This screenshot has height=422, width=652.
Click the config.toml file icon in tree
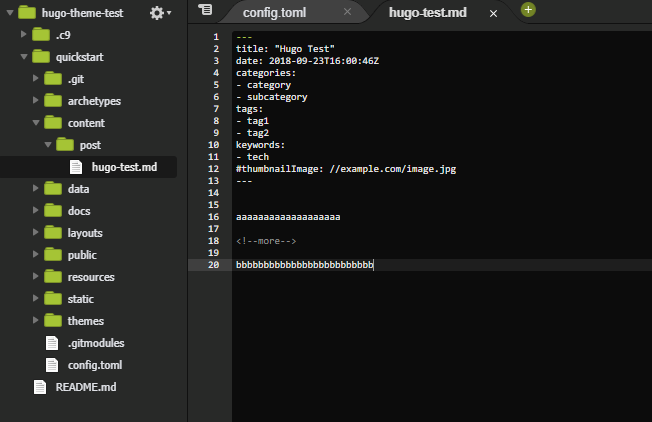(x=52, y=365)
